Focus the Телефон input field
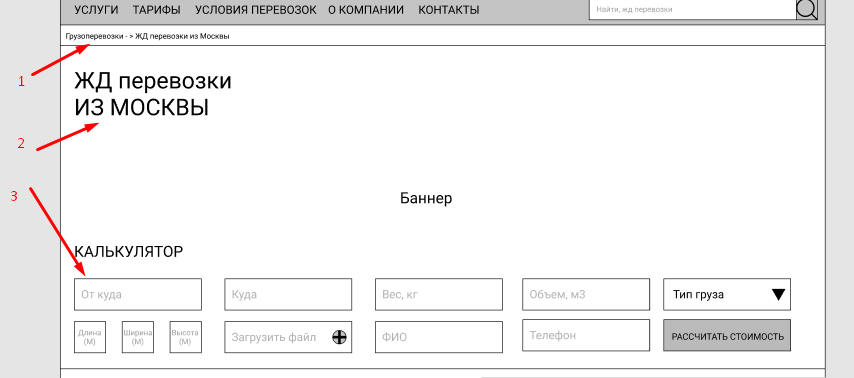Viewport: 854px width, 378px height. click(586, 335)
